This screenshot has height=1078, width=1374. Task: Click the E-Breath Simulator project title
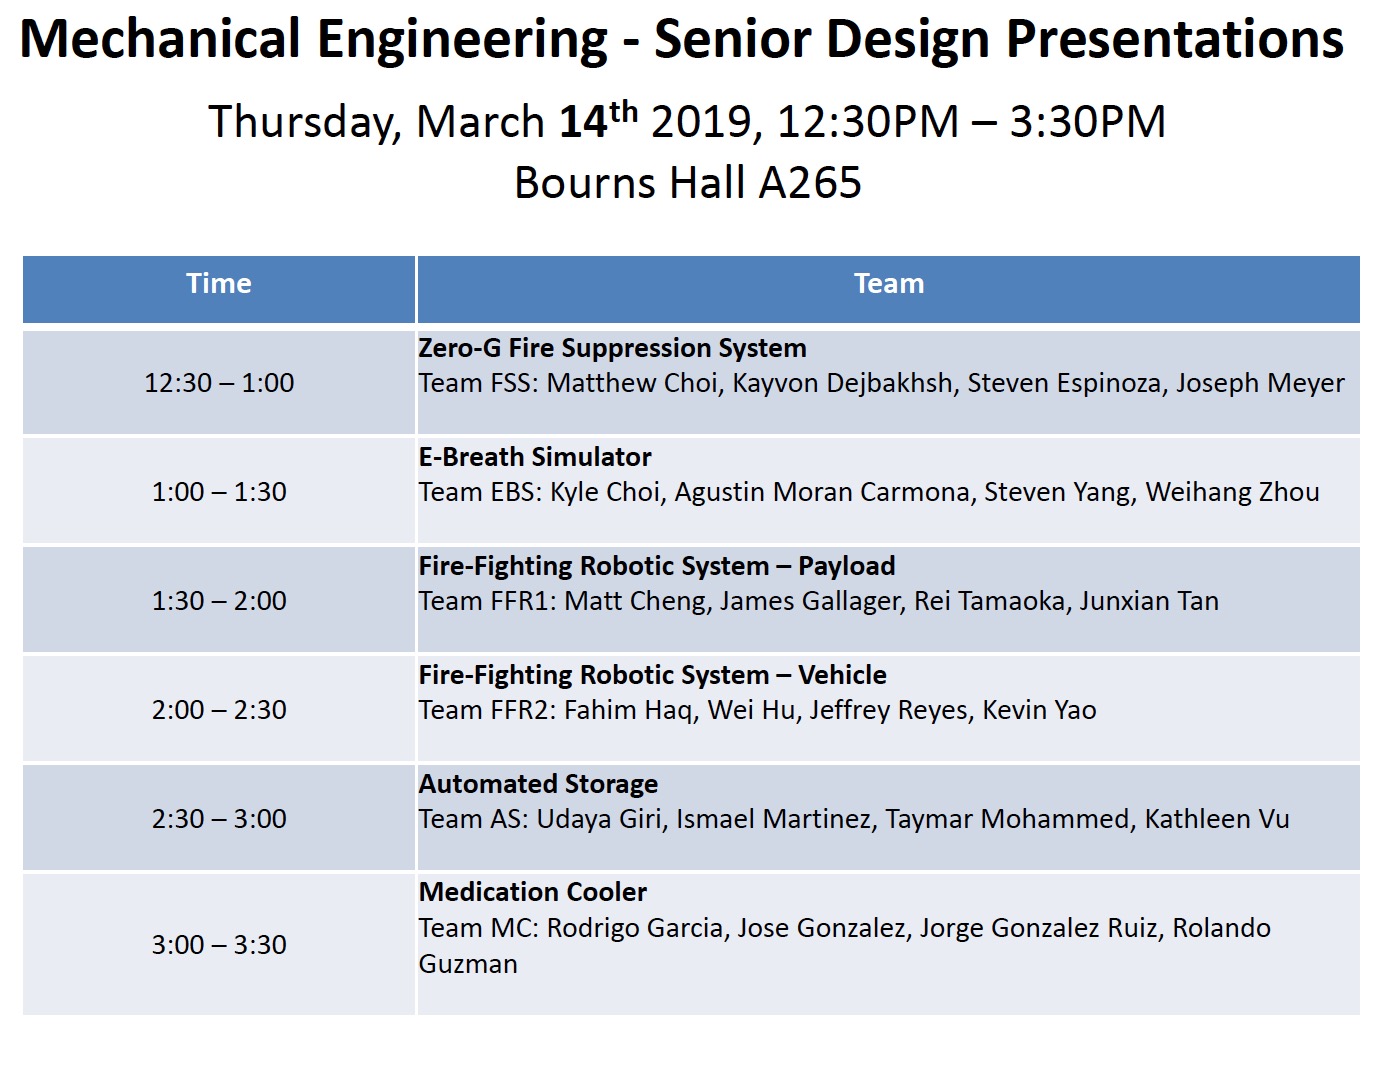tap(535, 457)
